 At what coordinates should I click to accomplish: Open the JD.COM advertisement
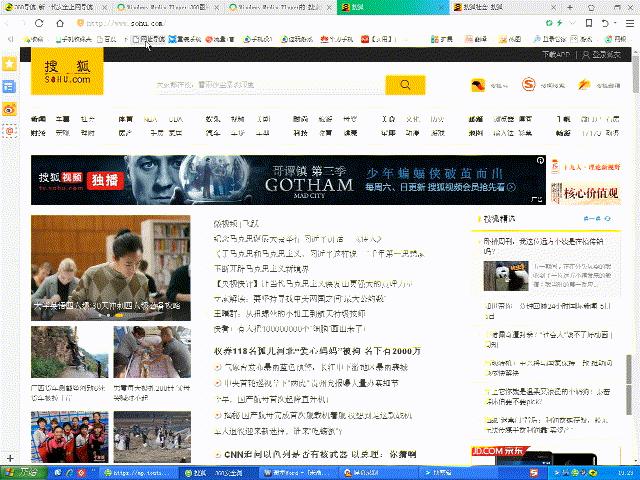point(546,455)
